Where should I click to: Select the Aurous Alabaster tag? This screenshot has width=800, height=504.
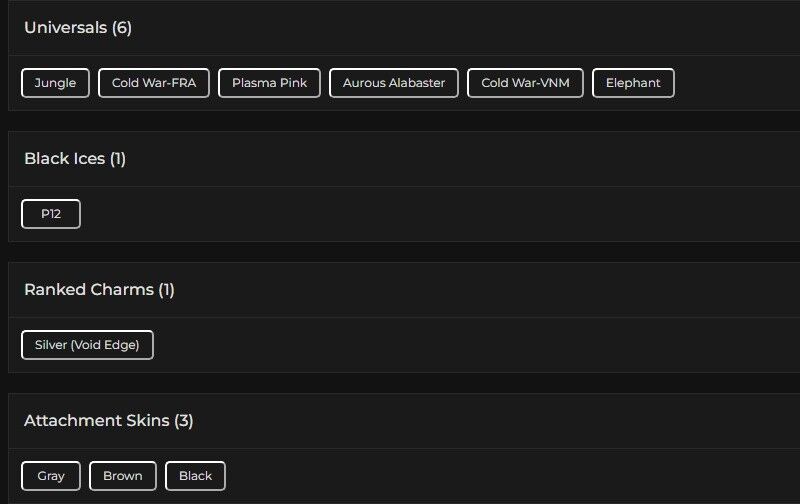point(394,83)
